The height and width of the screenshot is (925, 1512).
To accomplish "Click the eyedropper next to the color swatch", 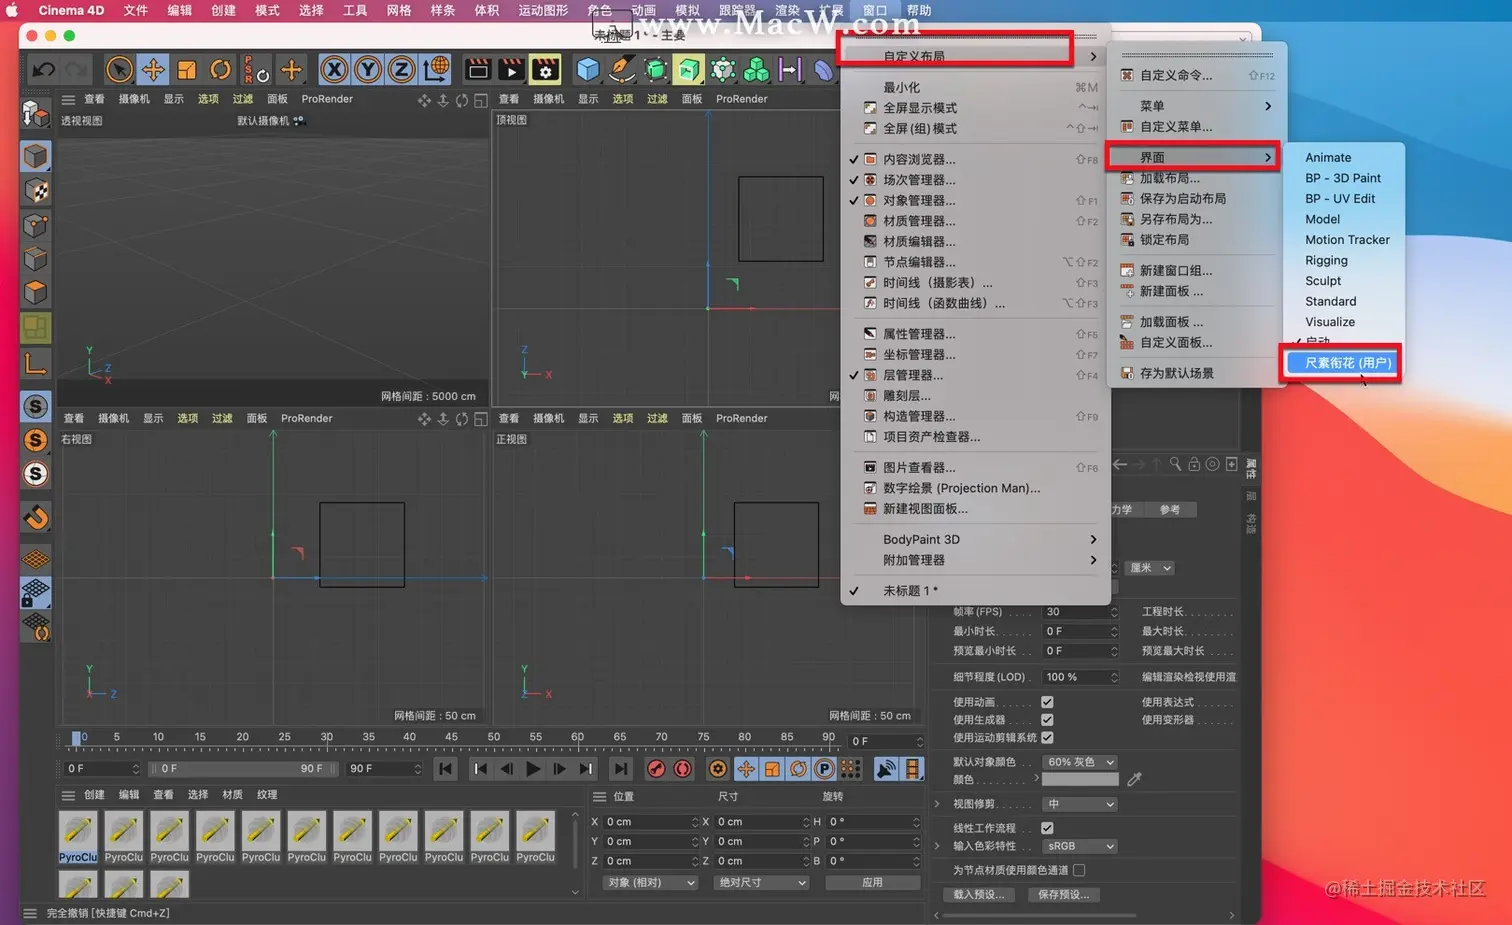I will pyautogui.click(x=1134, y=779).
